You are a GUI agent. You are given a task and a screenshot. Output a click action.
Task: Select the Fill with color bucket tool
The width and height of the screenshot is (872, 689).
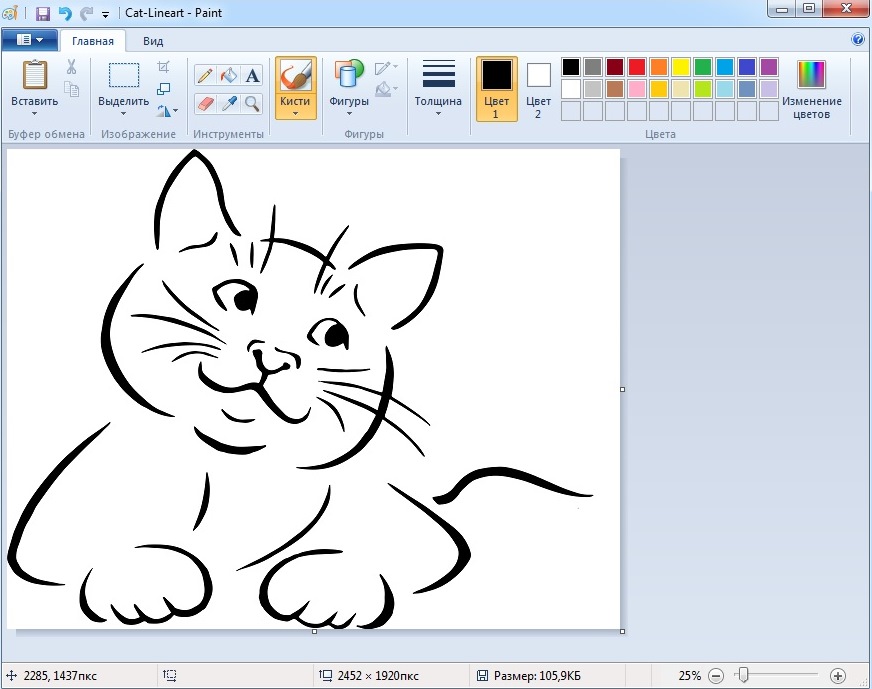pyautogui.click(x=229, y=75)
